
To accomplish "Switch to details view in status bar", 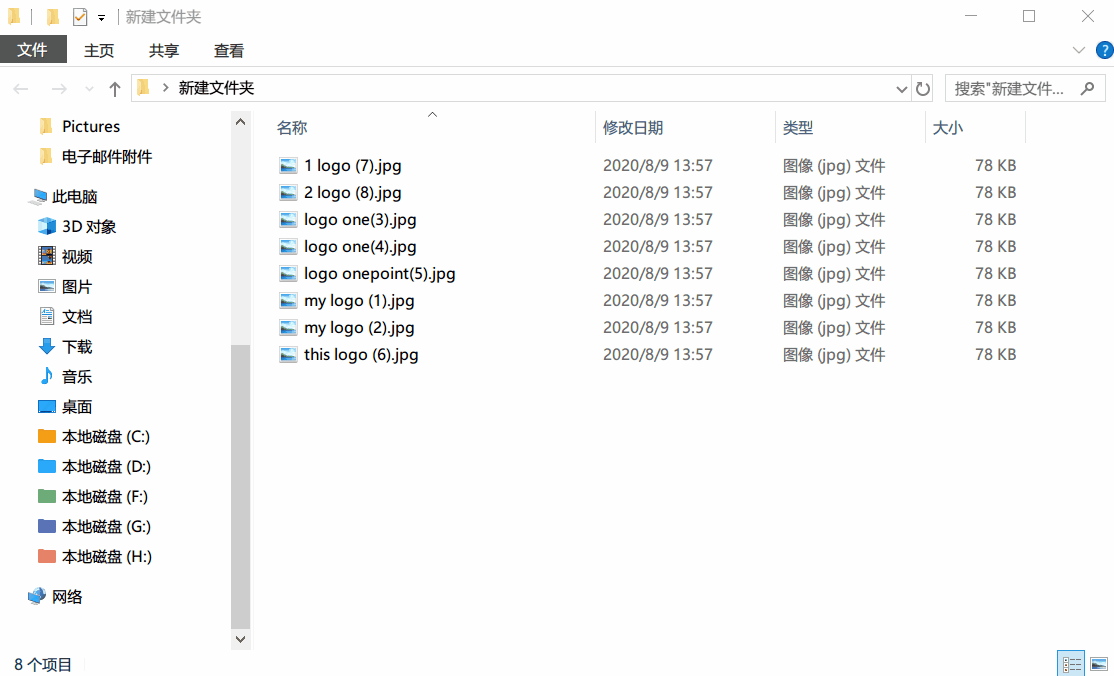I will tap(1071, 663).
